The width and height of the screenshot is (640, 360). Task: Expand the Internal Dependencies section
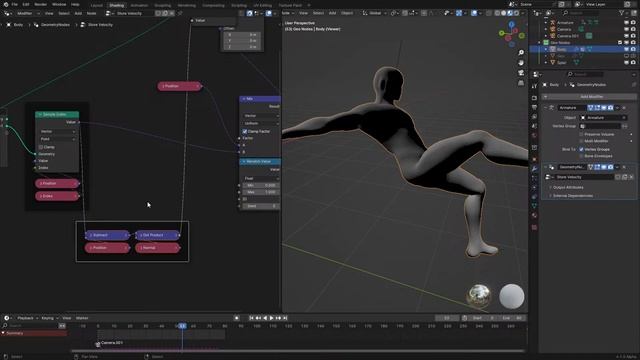point(571,196)
